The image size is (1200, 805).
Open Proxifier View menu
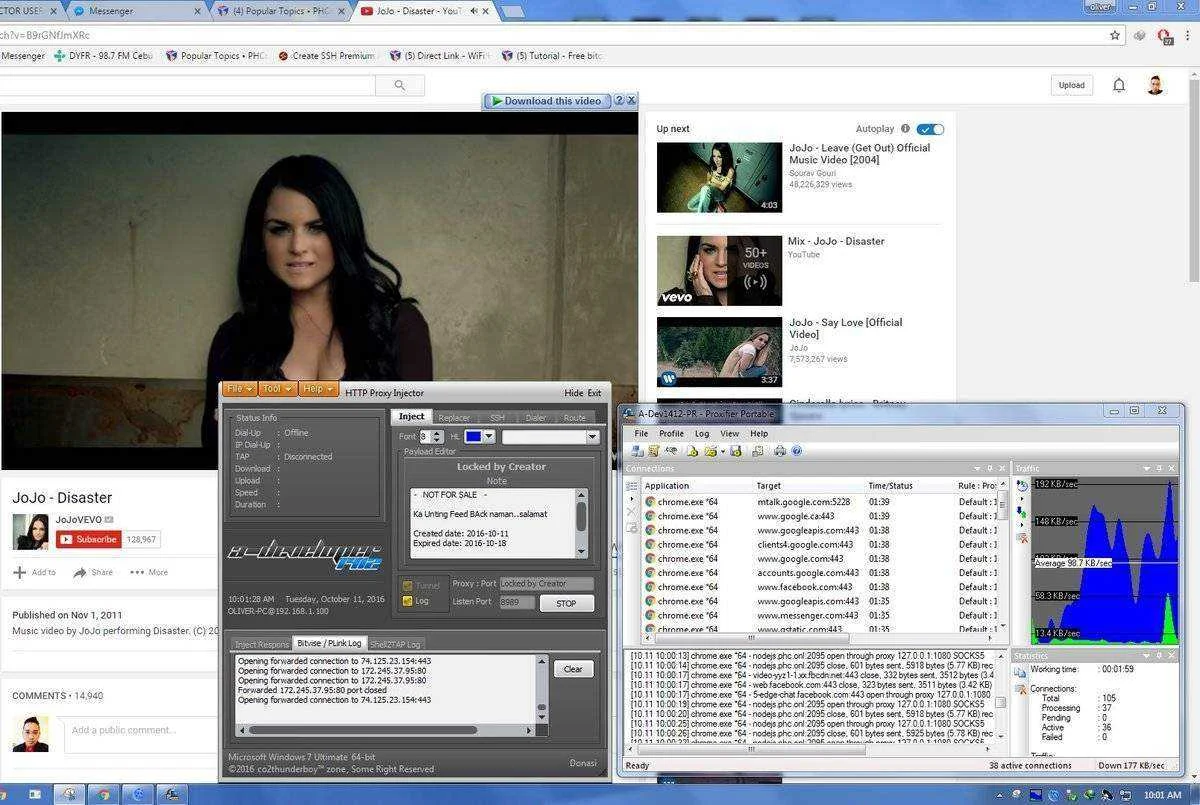pyautogui.click(x=730, y=434)
